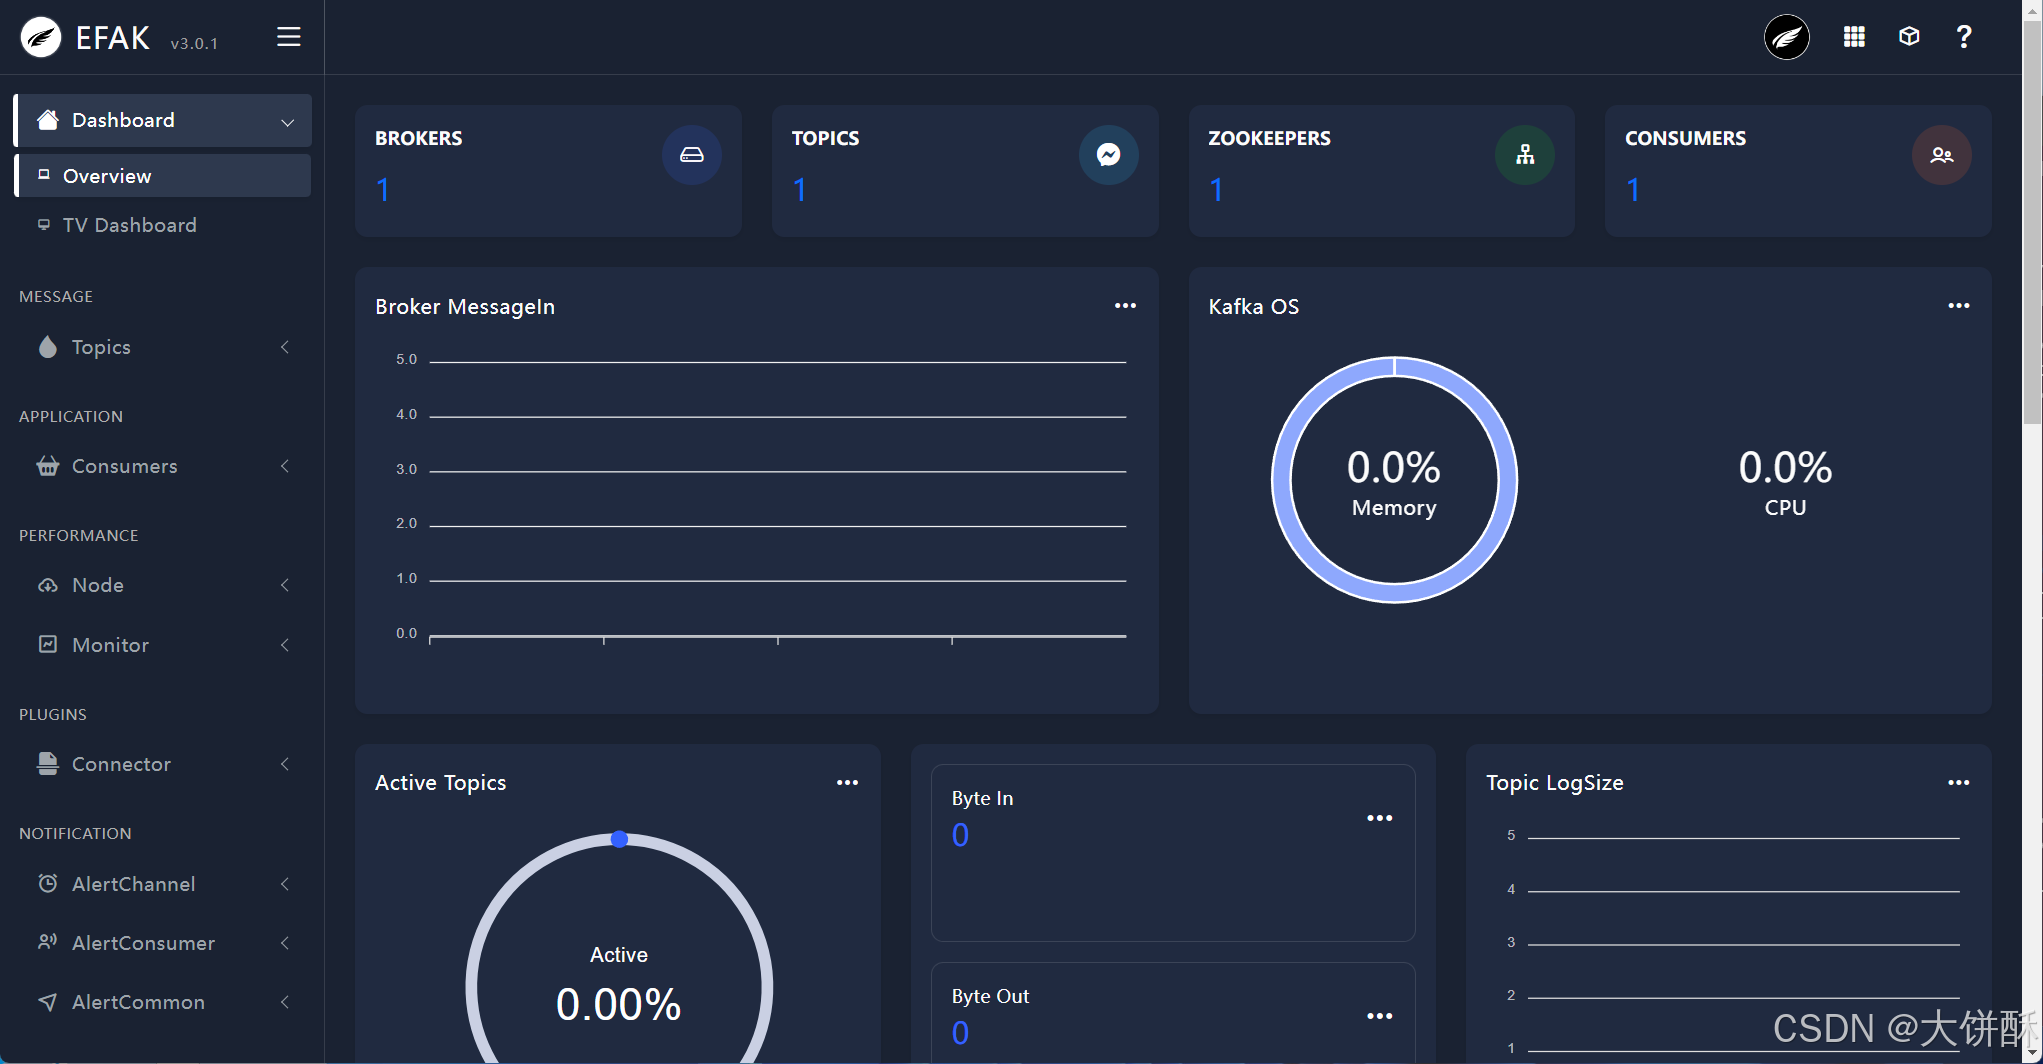Click the Brokers card disk icon
This screenshot has height=1064, width=2043.
click(692, 155)
